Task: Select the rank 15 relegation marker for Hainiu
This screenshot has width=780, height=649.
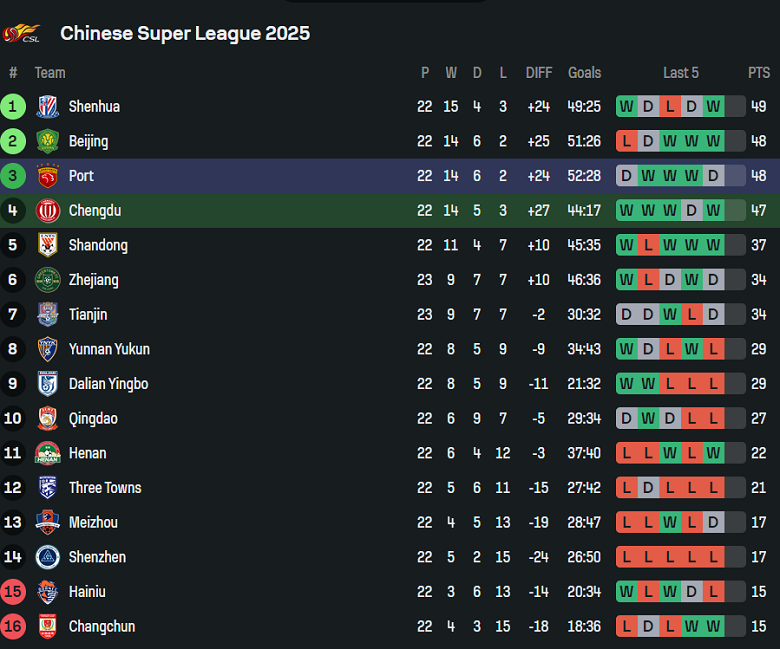Action: [13, 592]
